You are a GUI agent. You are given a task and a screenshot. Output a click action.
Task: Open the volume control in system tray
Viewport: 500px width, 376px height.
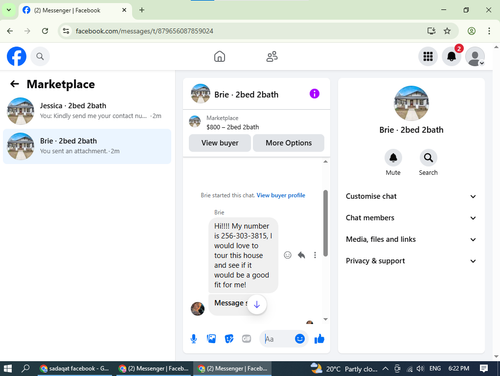click(x=420, y=369)
